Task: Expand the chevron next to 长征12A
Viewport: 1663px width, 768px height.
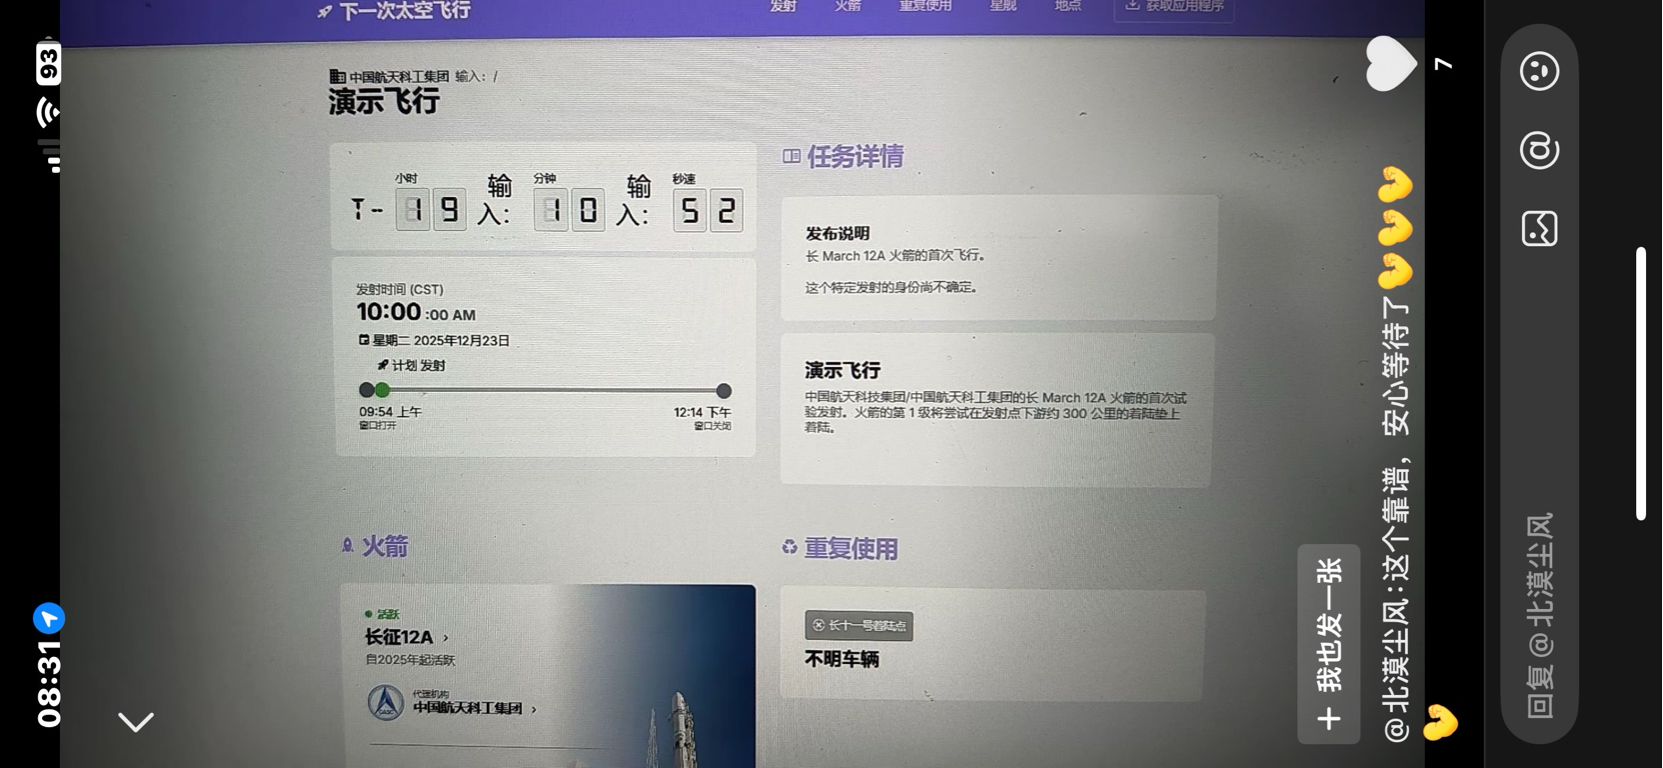Action: pos(446,638)
